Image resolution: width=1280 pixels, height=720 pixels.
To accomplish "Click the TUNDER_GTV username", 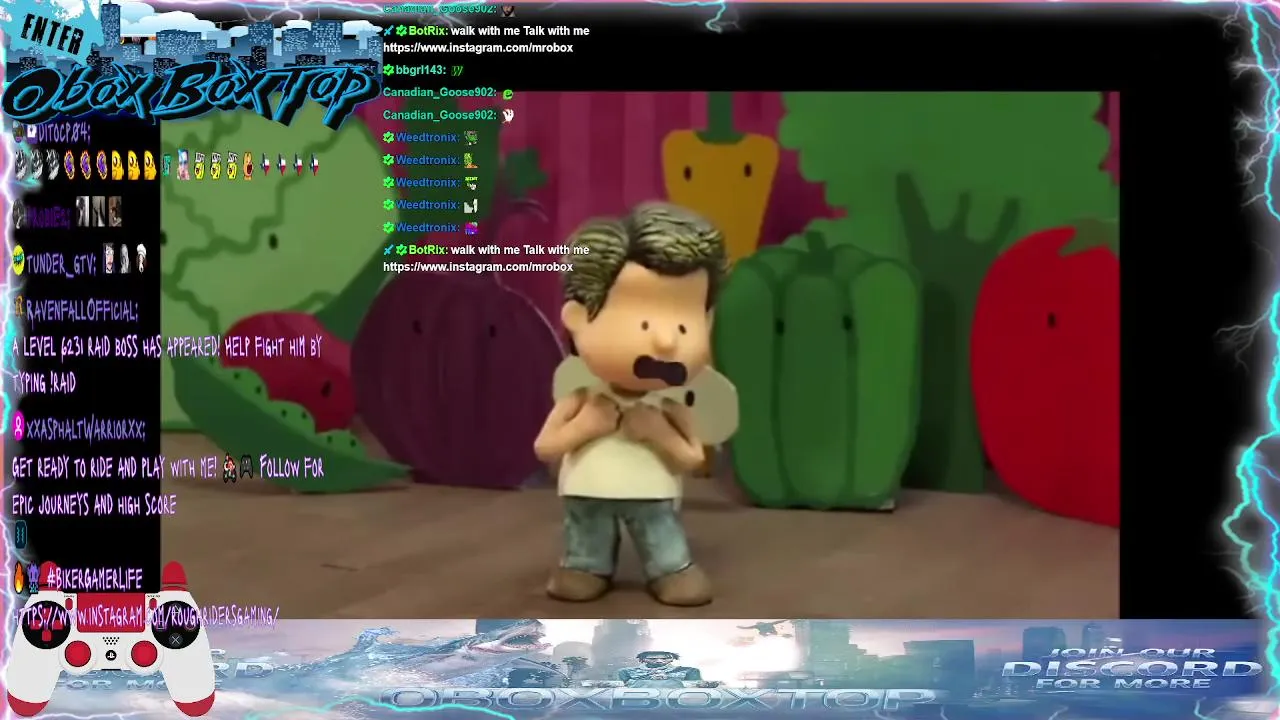I will [x=61, y=265].
